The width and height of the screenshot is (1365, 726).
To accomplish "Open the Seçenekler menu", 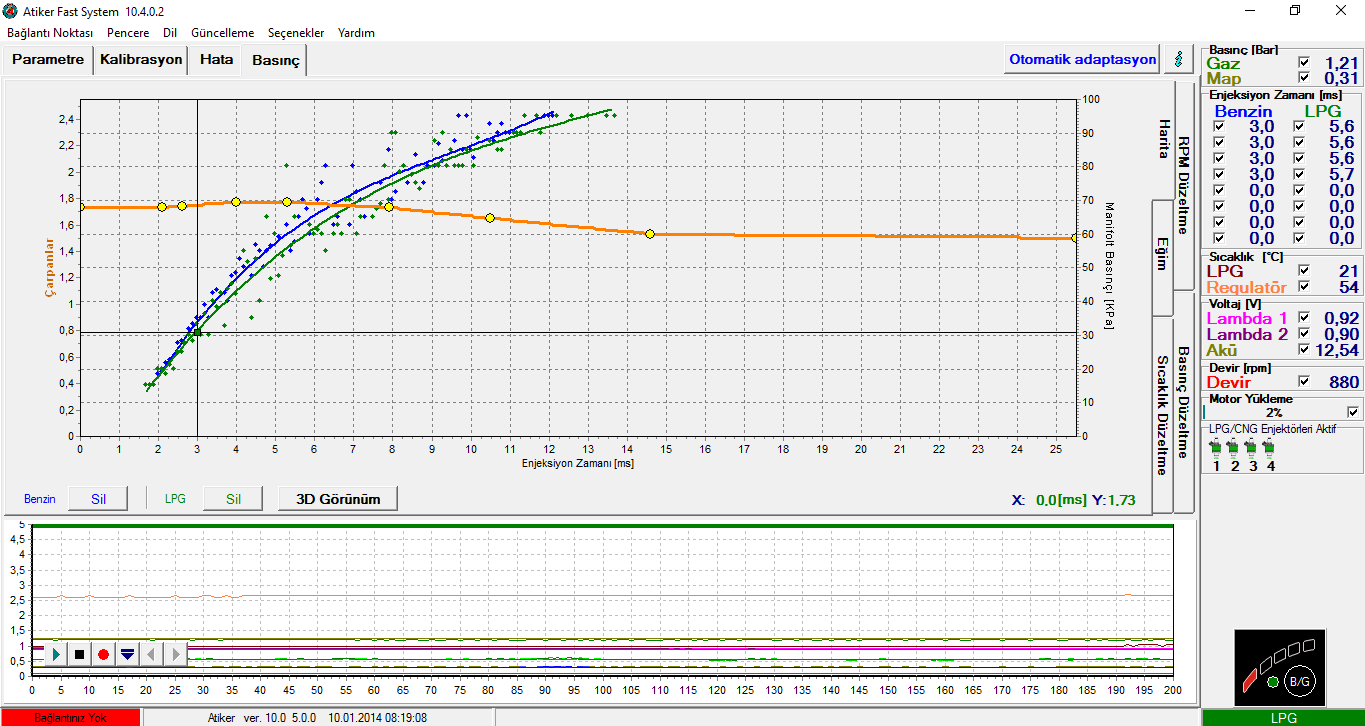I will click(296, 32).
